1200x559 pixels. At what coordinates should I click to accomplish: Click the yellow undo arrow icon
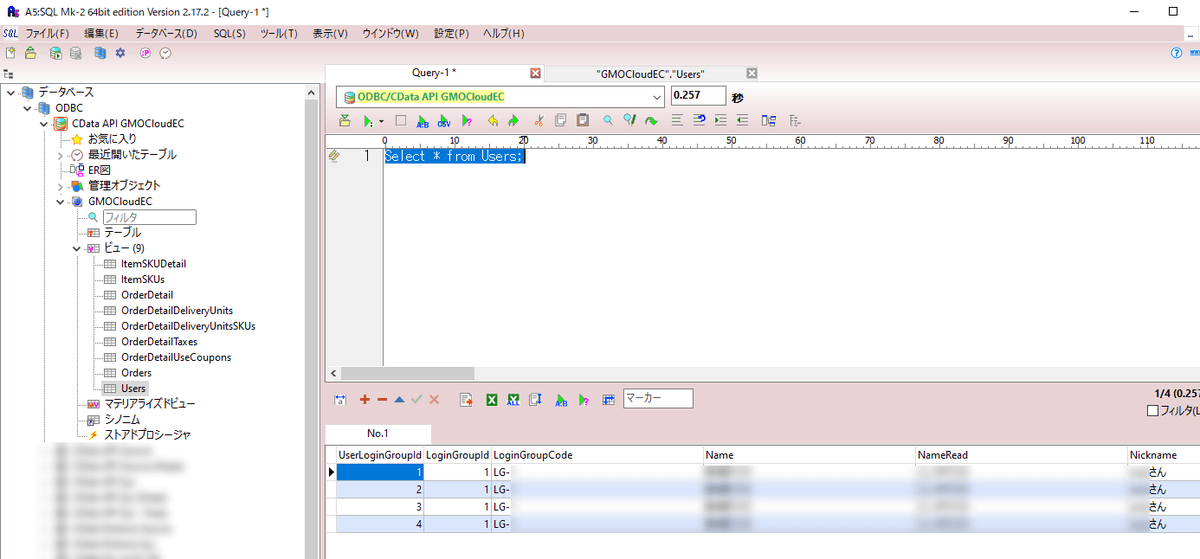point(492,120)
